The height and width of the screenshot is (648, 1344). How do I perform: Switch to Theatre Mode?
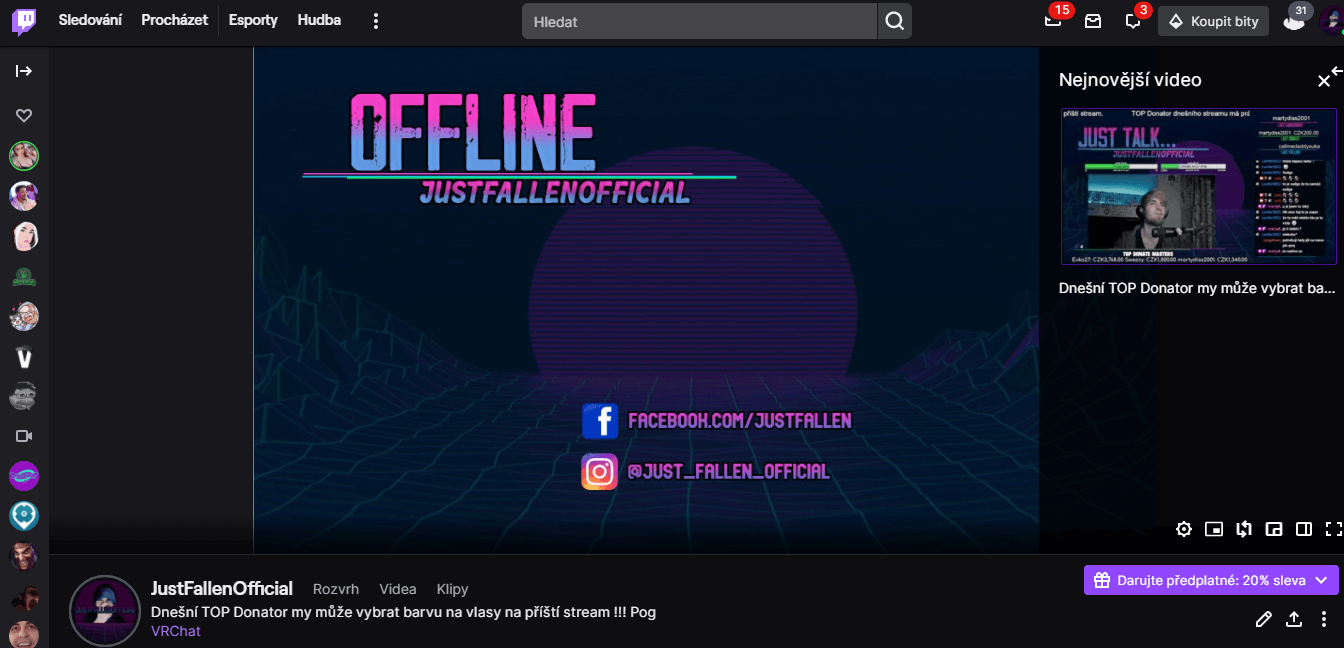point(1303,529)
